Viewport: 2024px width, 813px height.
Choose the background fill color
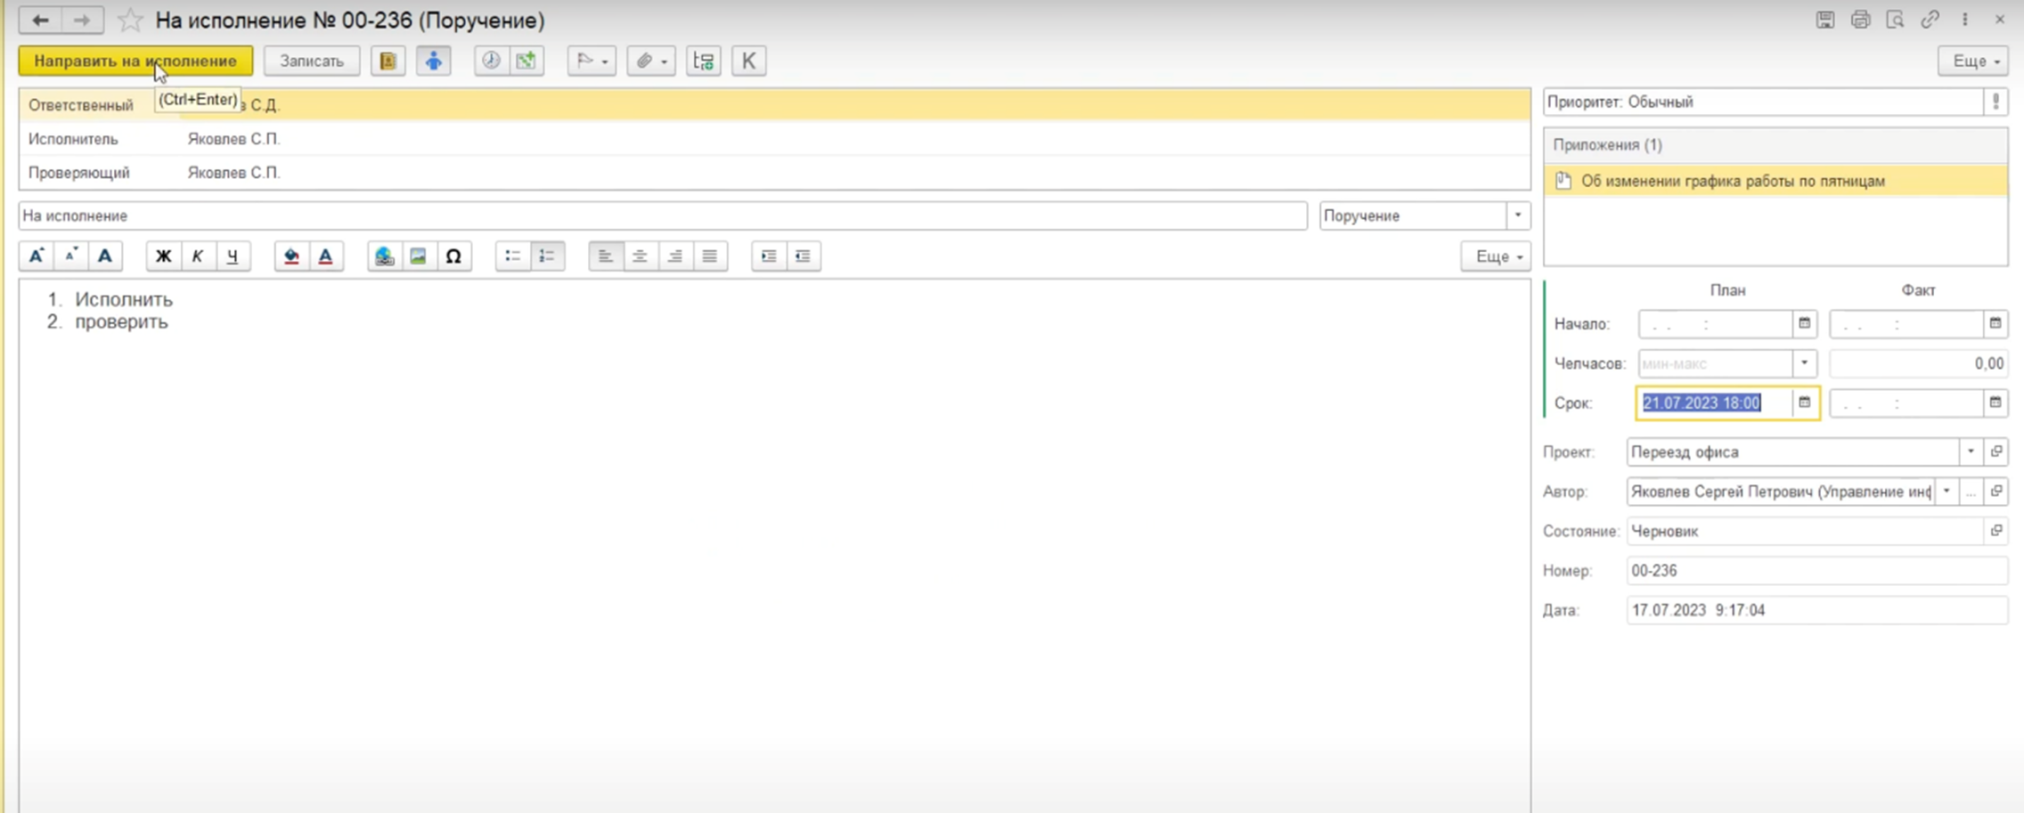pyautogui.click(x=291, y=256)
